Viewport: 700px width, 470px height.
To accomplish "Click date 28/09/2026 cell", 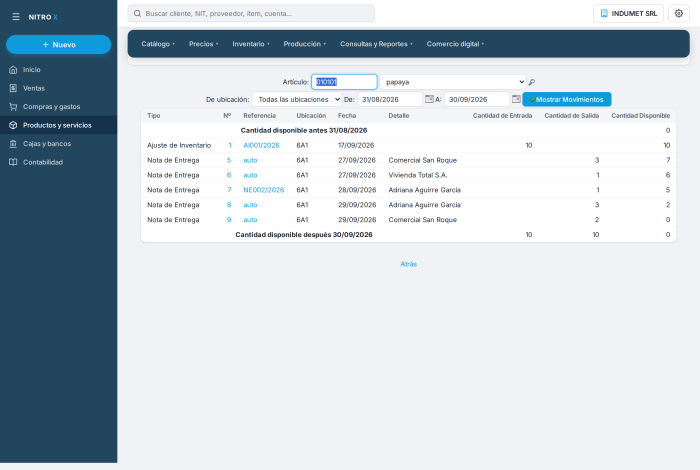I will click(x=357, y=190).
